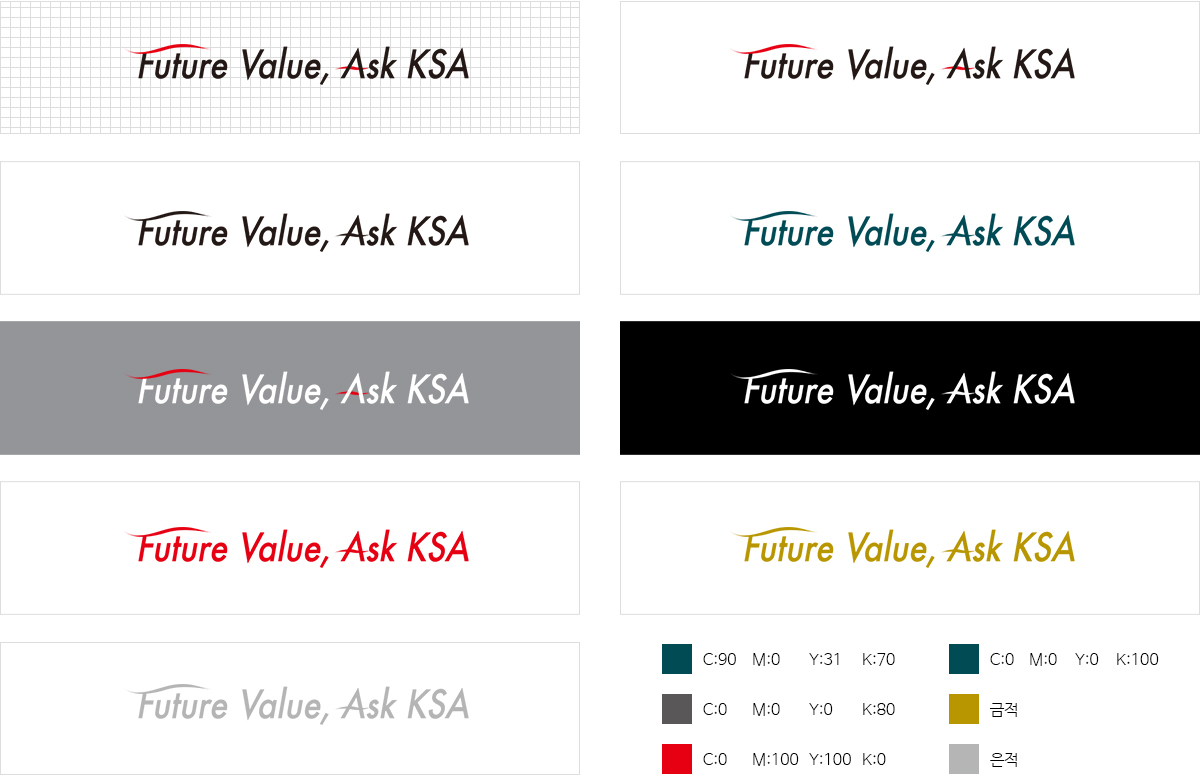Click the C:0 M:100 Y:100 K:0 label
Screen dimensions: 1200x775
pyautogui.click(x=794, y=759)
